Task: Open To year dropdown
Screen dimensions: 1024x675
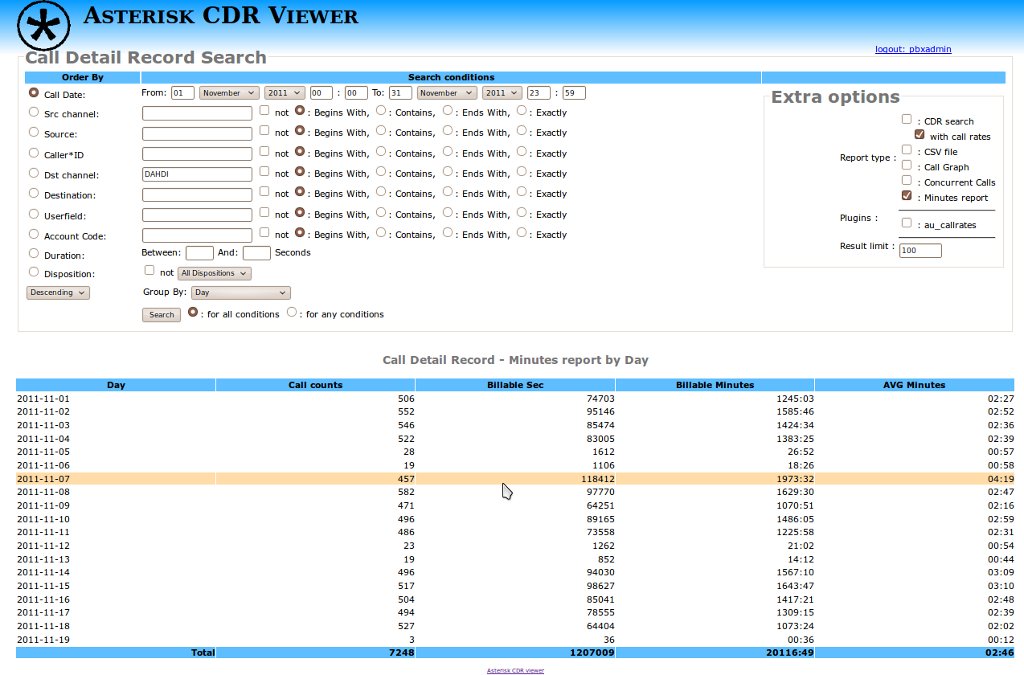Action: point(502,93)
